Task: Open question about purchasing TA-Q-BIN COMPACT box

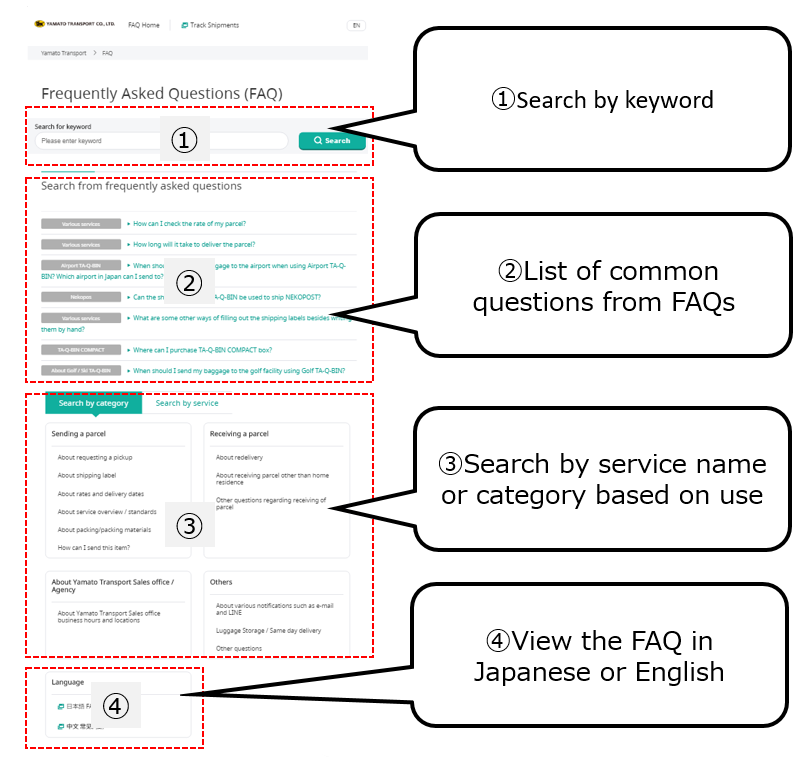Action: point(203,350)
